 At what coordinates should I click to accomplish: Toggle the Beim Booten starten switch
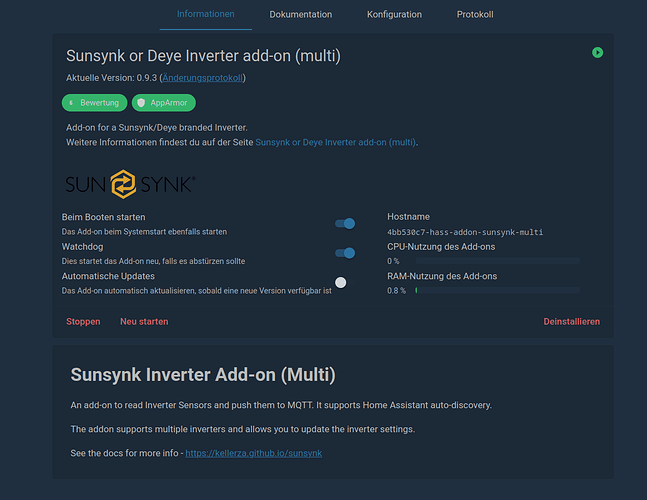pyautogui.click(x=345, y=224)
